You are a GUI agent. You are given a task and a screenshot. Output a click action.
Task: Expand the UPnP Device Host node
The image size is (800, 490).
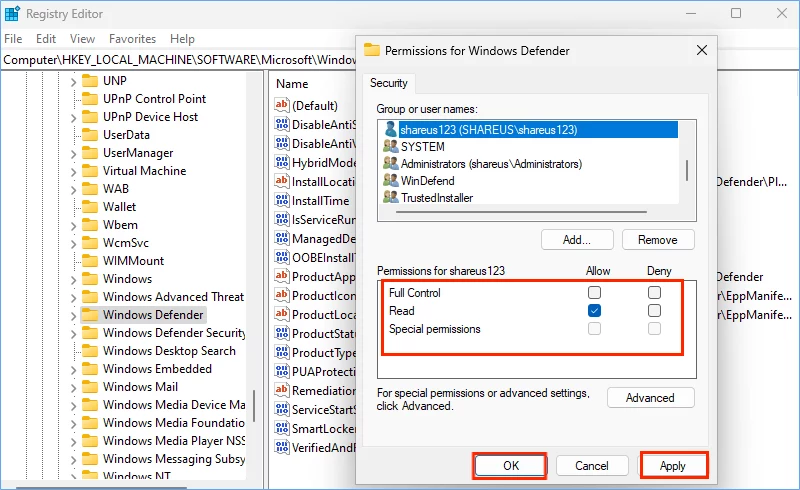[x=73, y=118]
